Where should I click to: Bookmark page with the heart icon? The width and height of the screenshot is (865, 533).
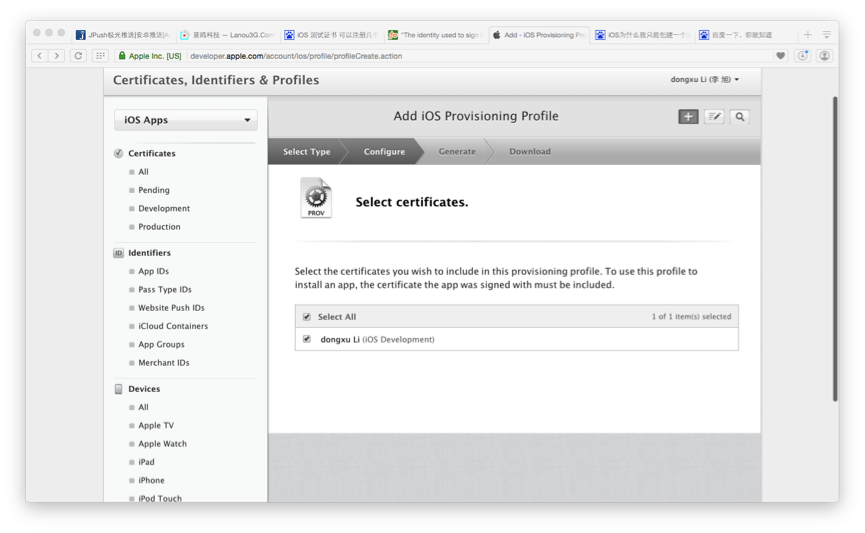(781, 56)
